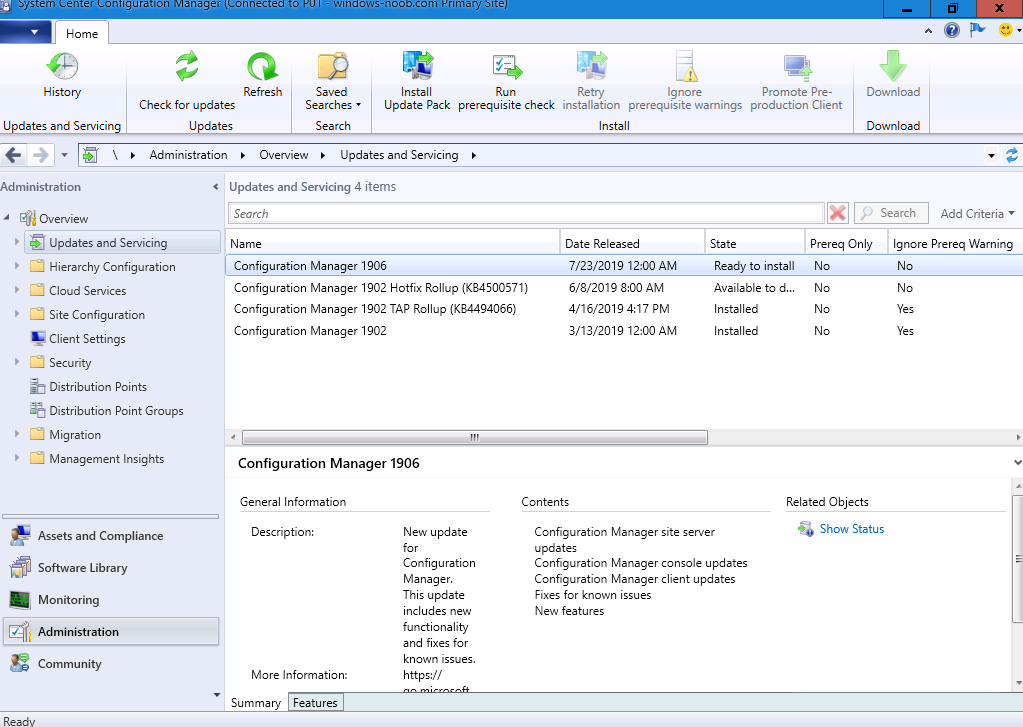Sort by the State column header
This screenshot has width=1023, height=727.
coord(755,243)
